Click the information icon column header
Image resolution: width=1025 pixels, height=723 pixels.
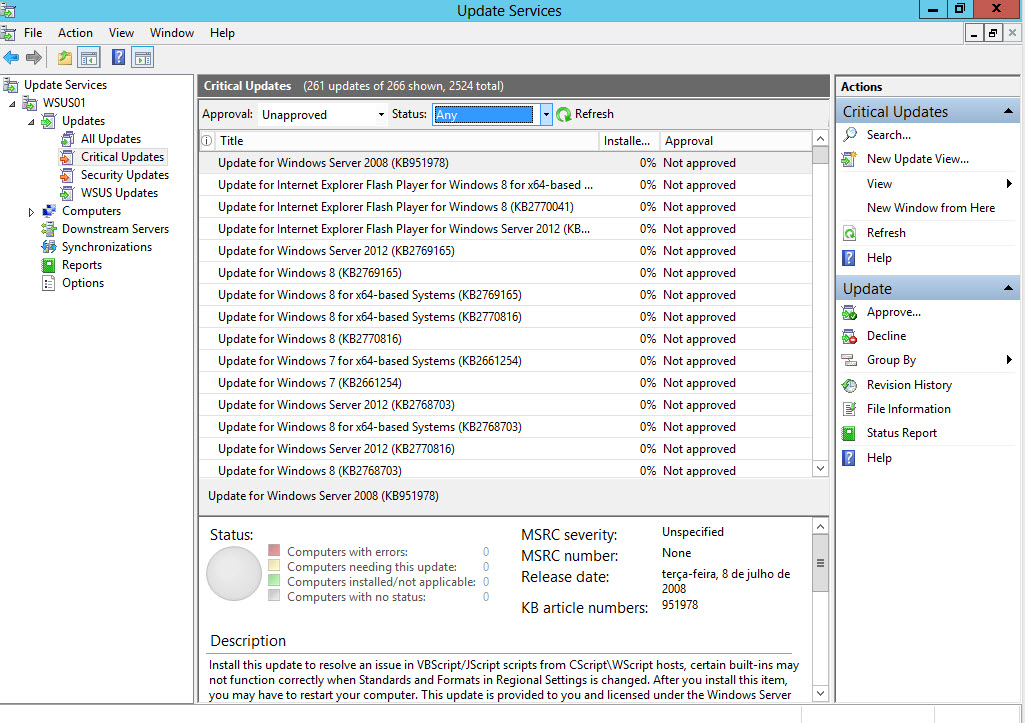pyautogui.click(x=207, y=141)
